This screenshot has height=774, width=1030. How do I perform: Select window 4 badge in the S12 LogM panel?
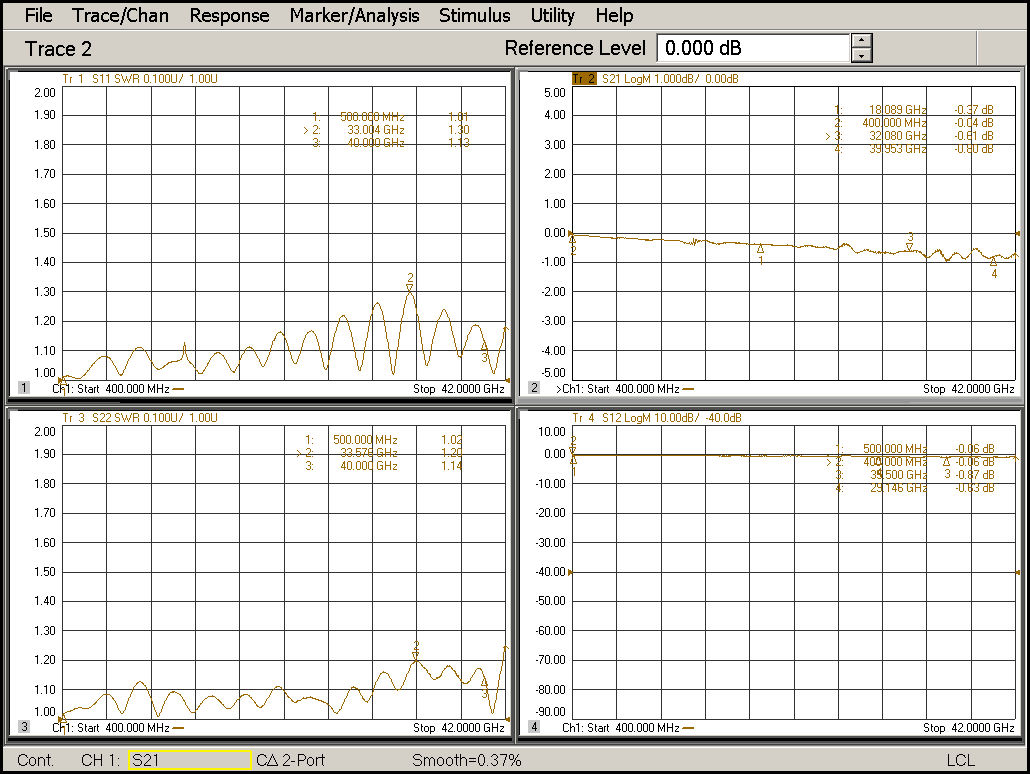click(x=533, y=724)
